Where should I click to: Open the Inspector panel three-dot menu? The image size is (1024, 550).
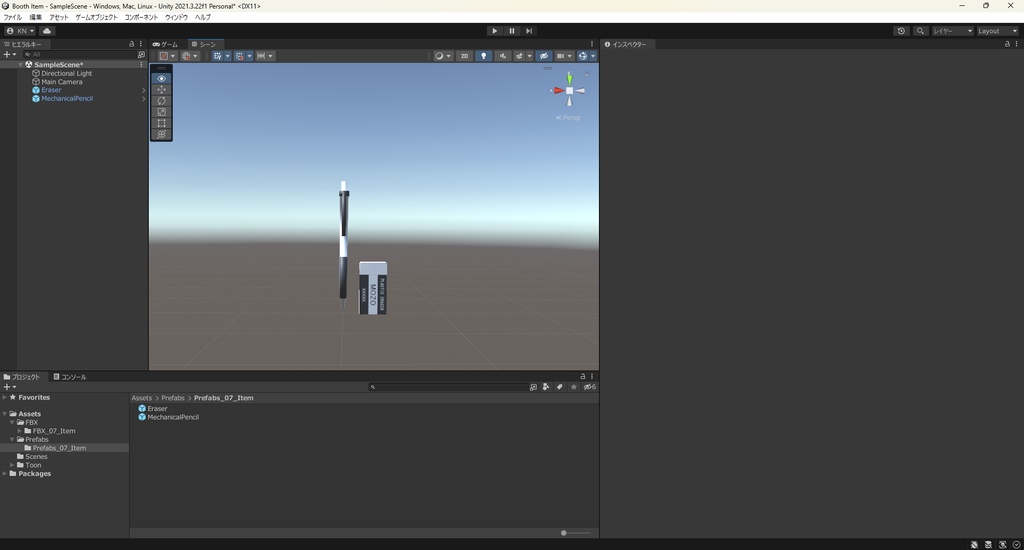[1016, 44]
